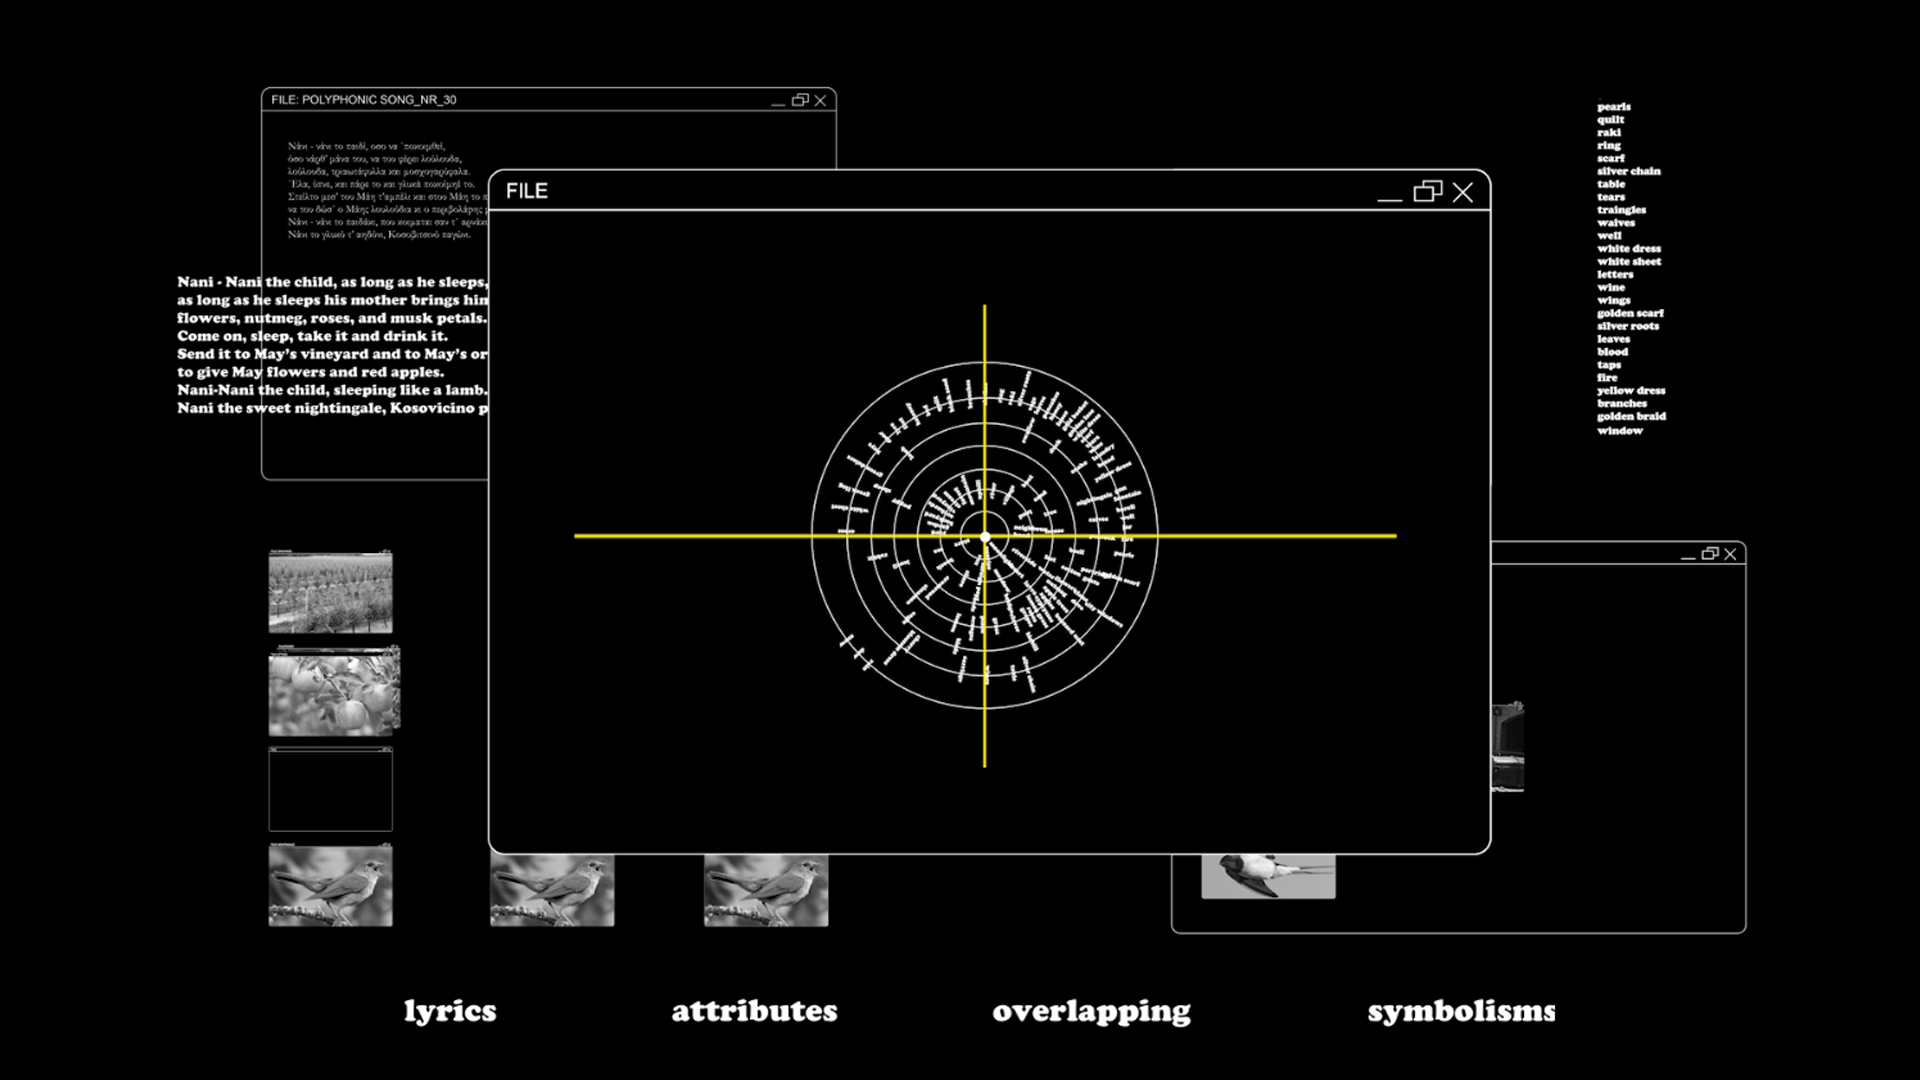This screenshot has width=1920, height=1080.
Task: Select the symbolisms label
Action: pos(1461,1011)
